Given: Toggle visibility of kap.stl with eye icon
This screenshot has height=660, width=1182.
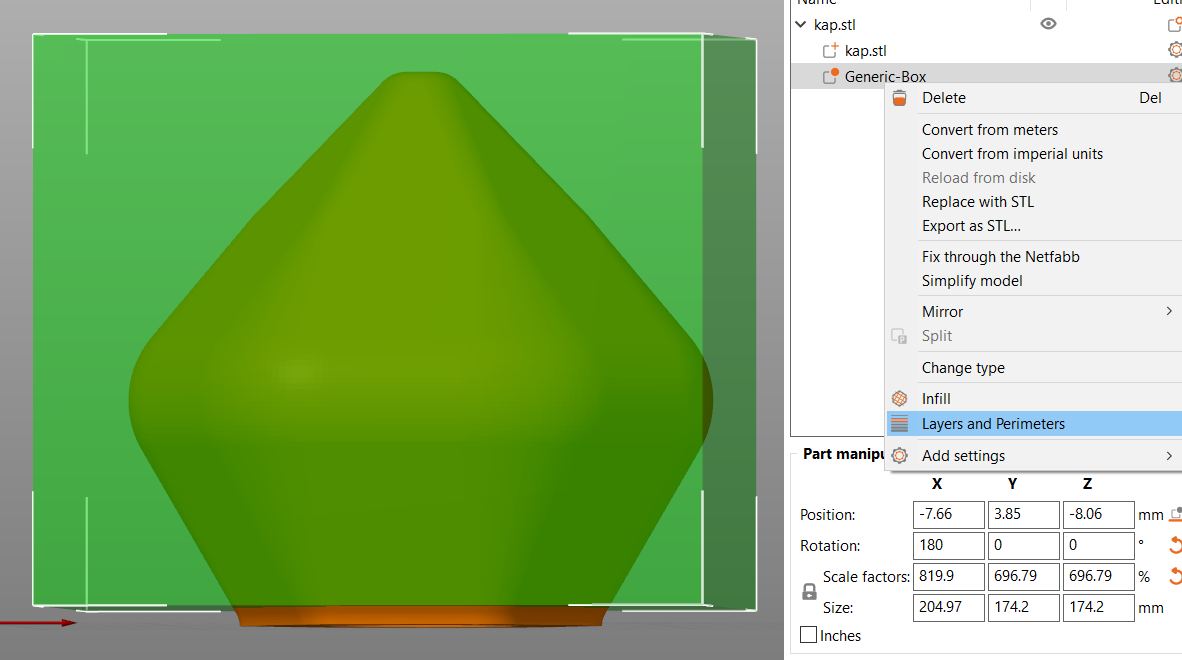Looking at the screenshot, I should tap(1048, 22).
